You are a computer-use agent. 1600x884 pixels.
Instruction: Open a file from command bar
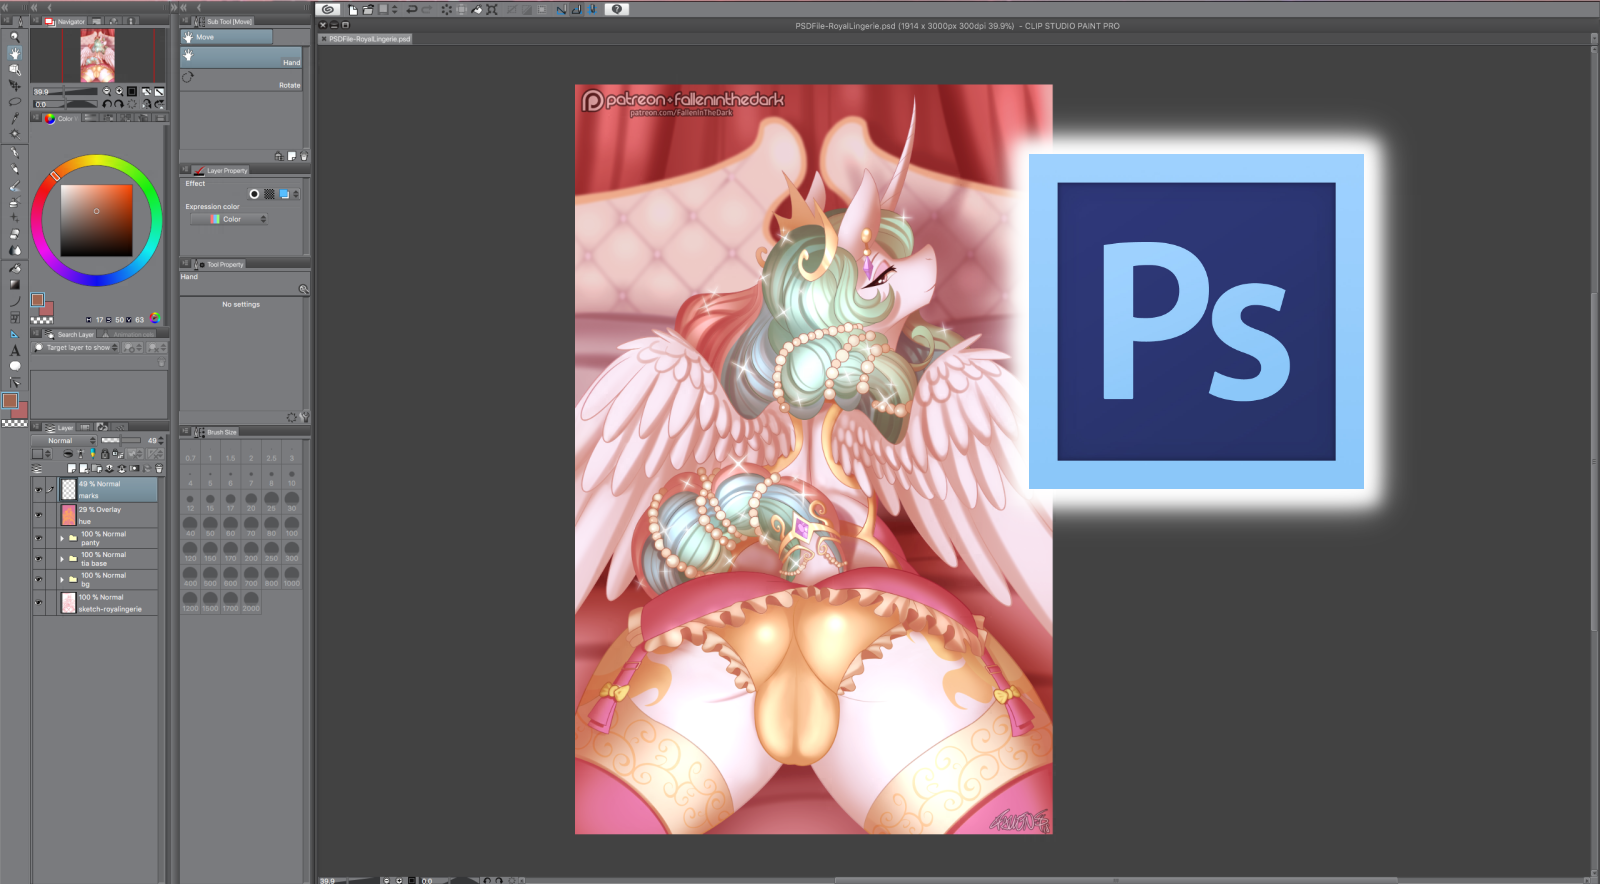coord(368,9)
